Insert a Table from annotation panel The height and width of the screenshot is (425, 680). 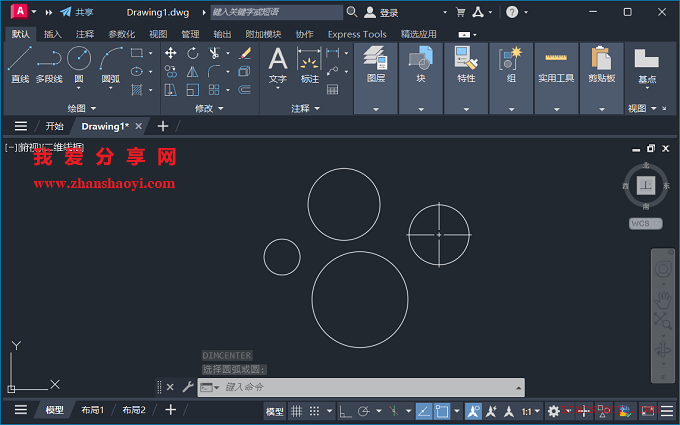[333, 90]
